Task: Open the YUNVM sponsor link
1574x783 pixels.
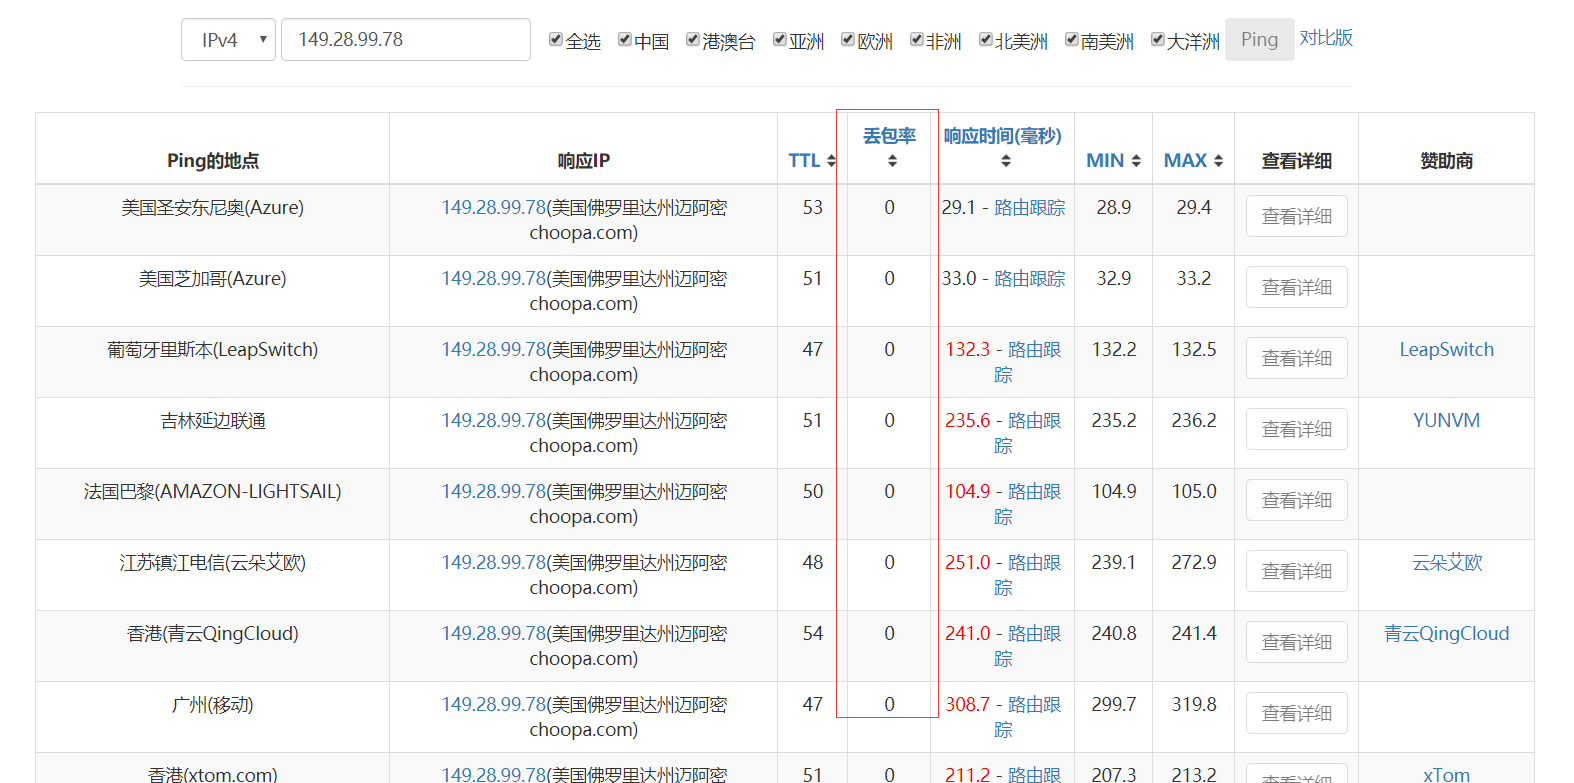Action: tap(1446, 421)
